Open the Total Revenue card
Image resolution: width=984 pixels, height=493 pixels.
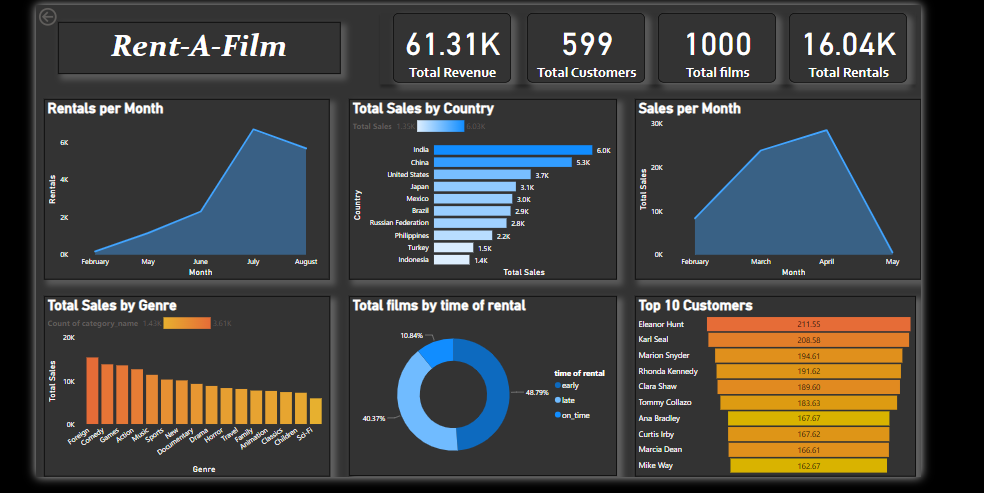[x=452, y=49]
